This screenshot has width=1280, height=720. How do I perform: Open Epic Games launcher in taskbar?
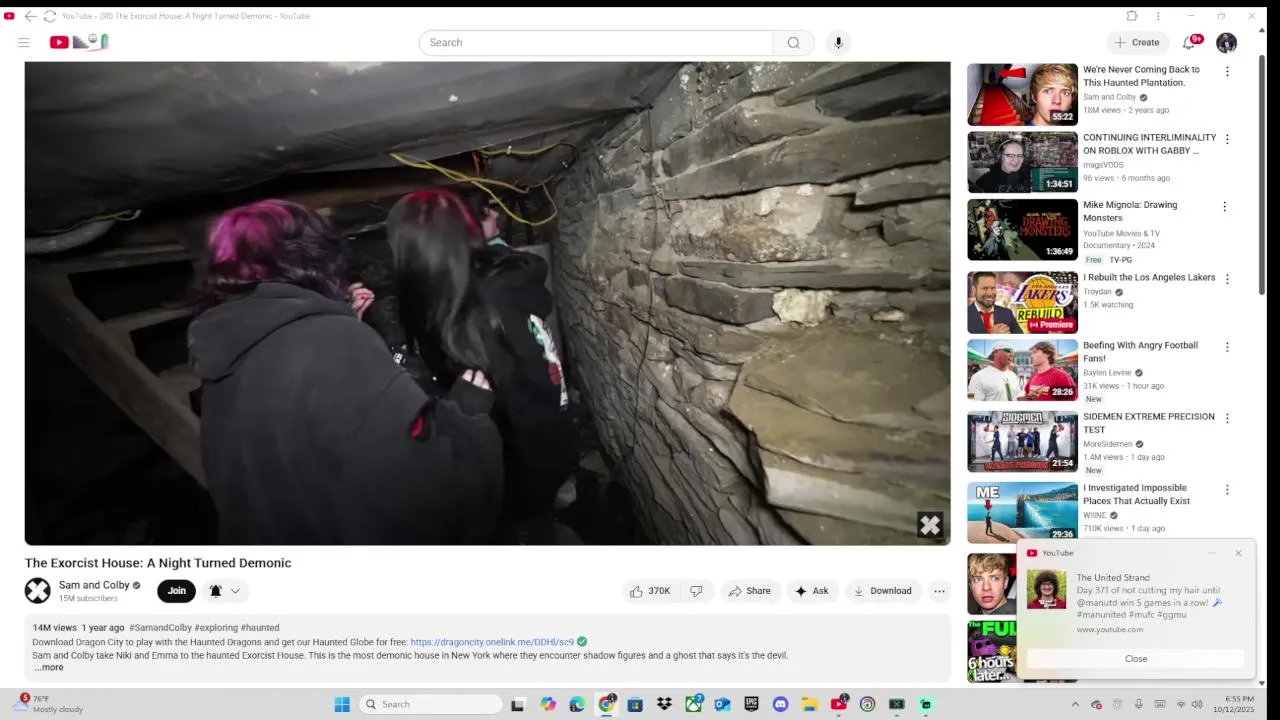pyautogui.click(x=751, y=704)
